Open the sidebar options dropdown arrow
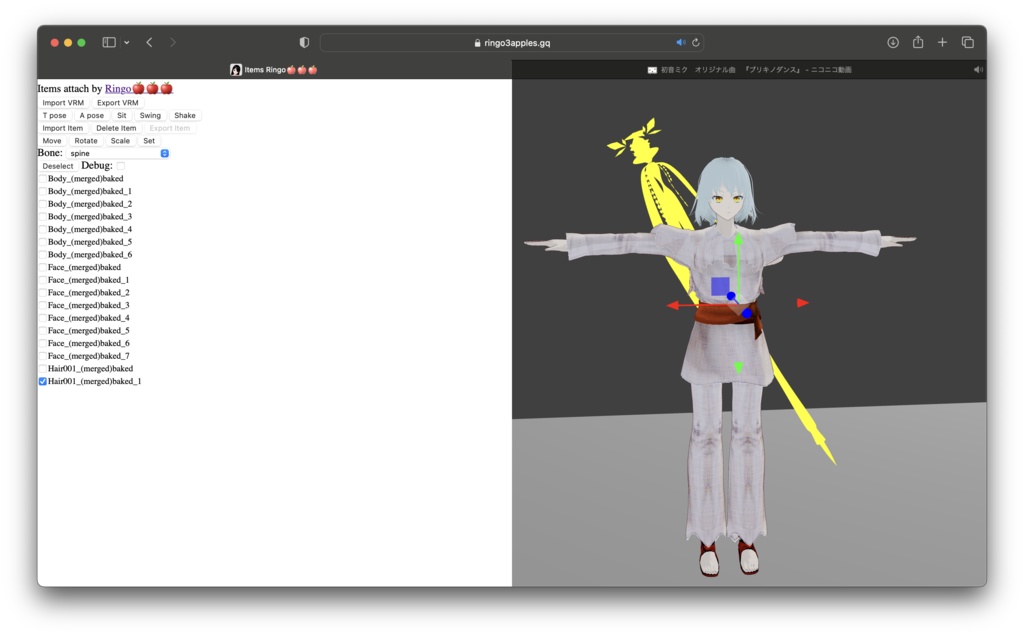 [127, 42]
